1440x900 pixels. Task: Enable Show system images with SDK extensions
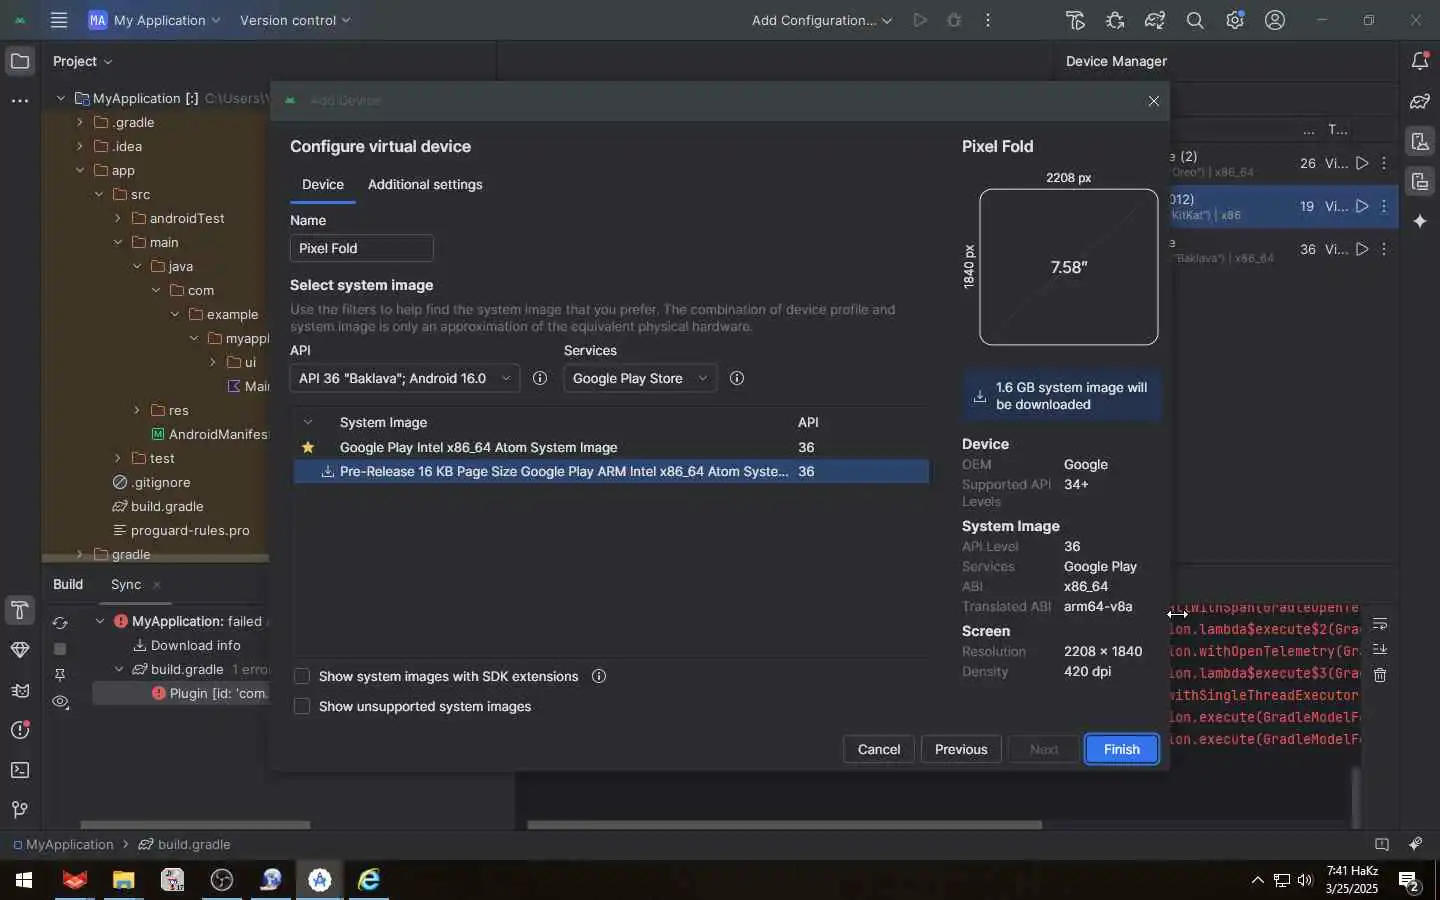pyautogui.click(x=302, y=677)
